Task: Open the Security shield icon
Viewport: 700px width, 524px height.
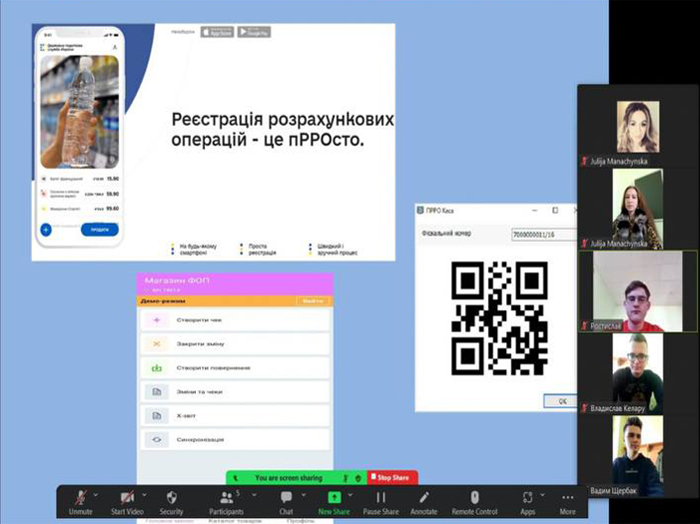Action: tap(171, 503)
